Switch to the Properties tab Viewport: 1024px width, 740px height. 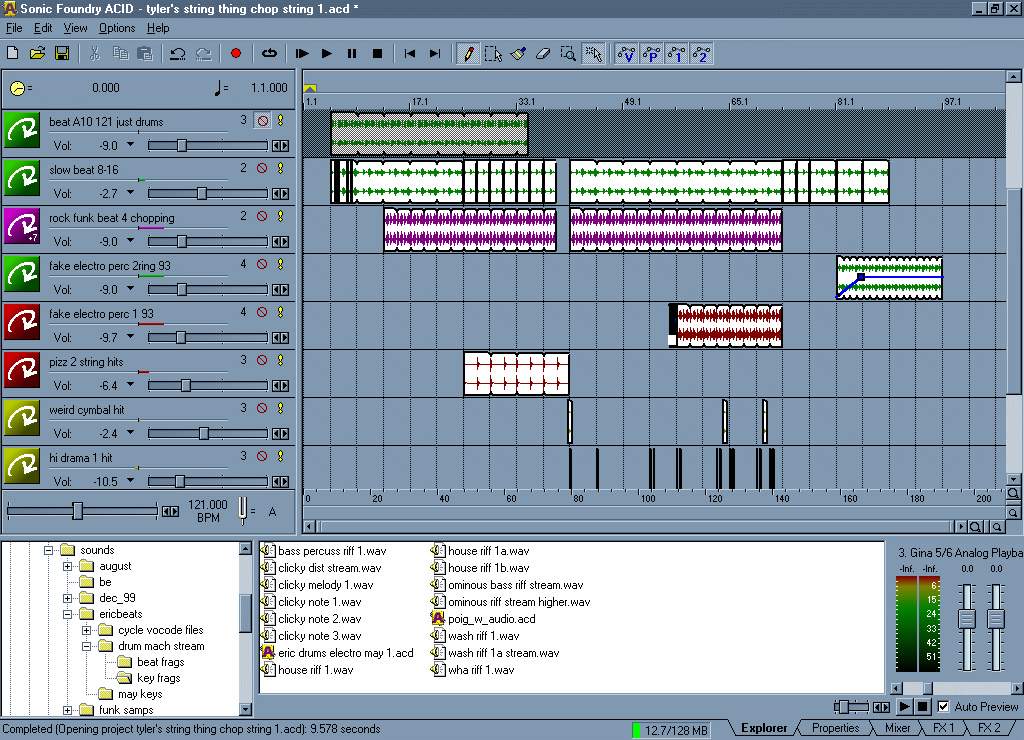tap(835, 728)
